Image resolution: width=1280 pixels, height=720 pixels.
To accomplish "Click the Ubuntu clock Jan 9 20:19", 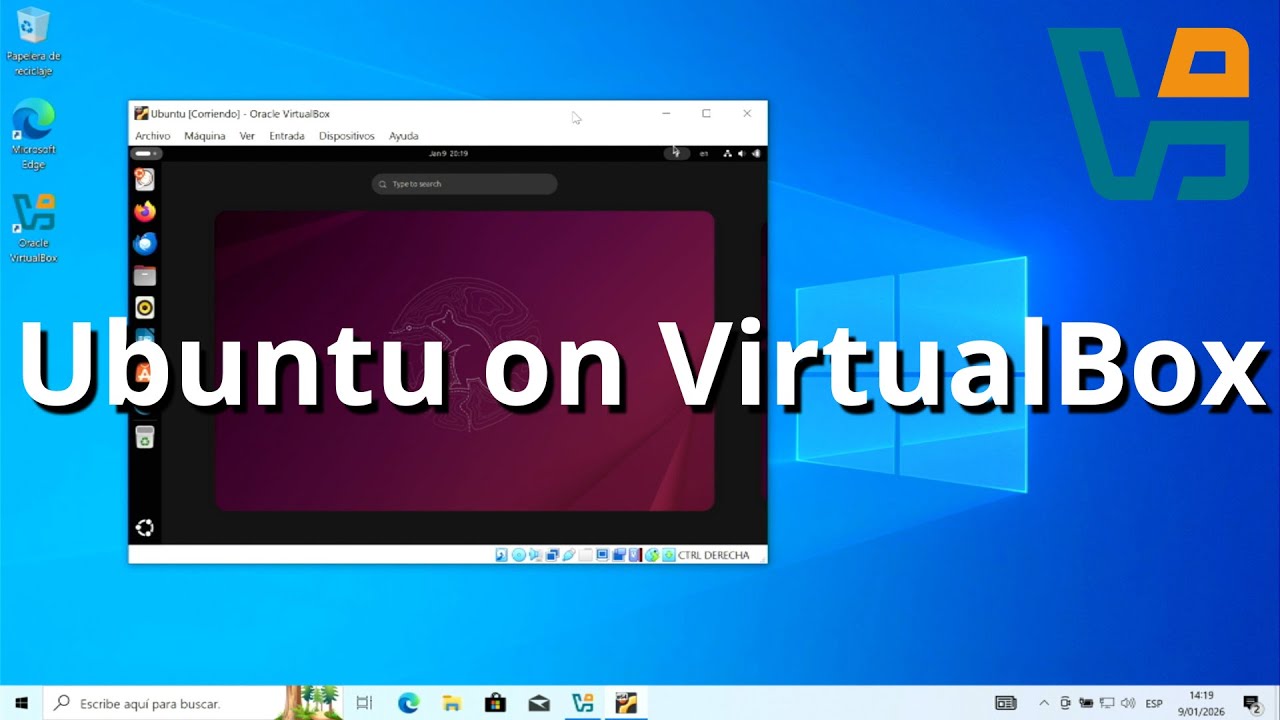I will 448,153.
